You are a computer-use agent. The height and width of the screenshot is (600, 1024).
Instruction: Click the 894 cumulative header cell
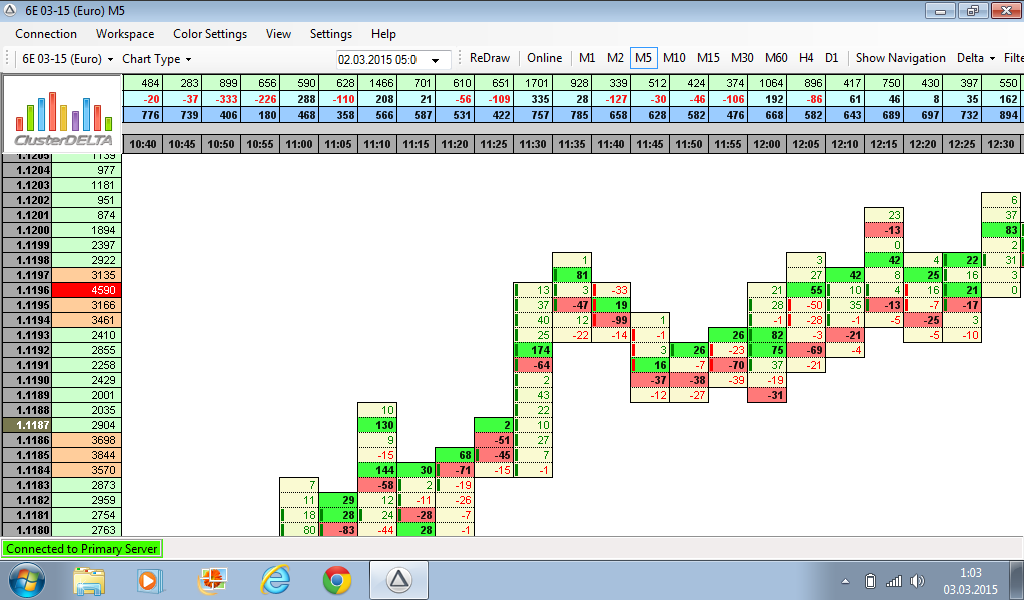(1001, 115)
